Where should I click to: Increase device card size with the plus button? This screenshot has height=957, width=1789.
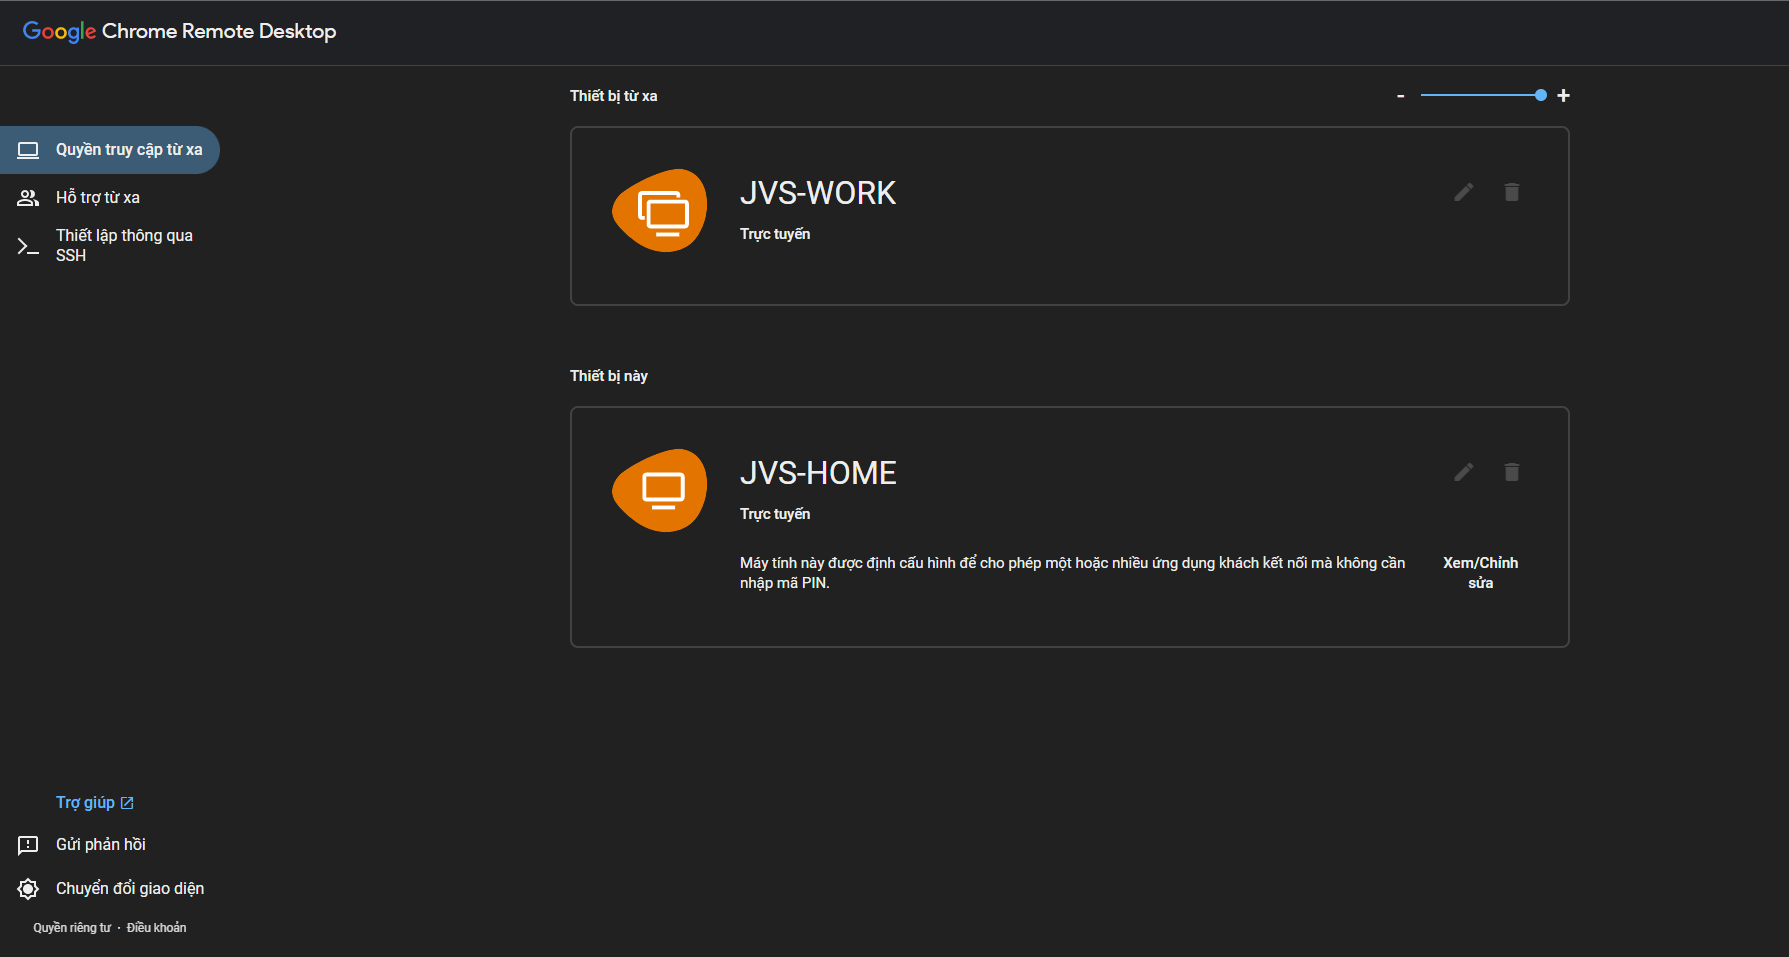(1564, 96)
